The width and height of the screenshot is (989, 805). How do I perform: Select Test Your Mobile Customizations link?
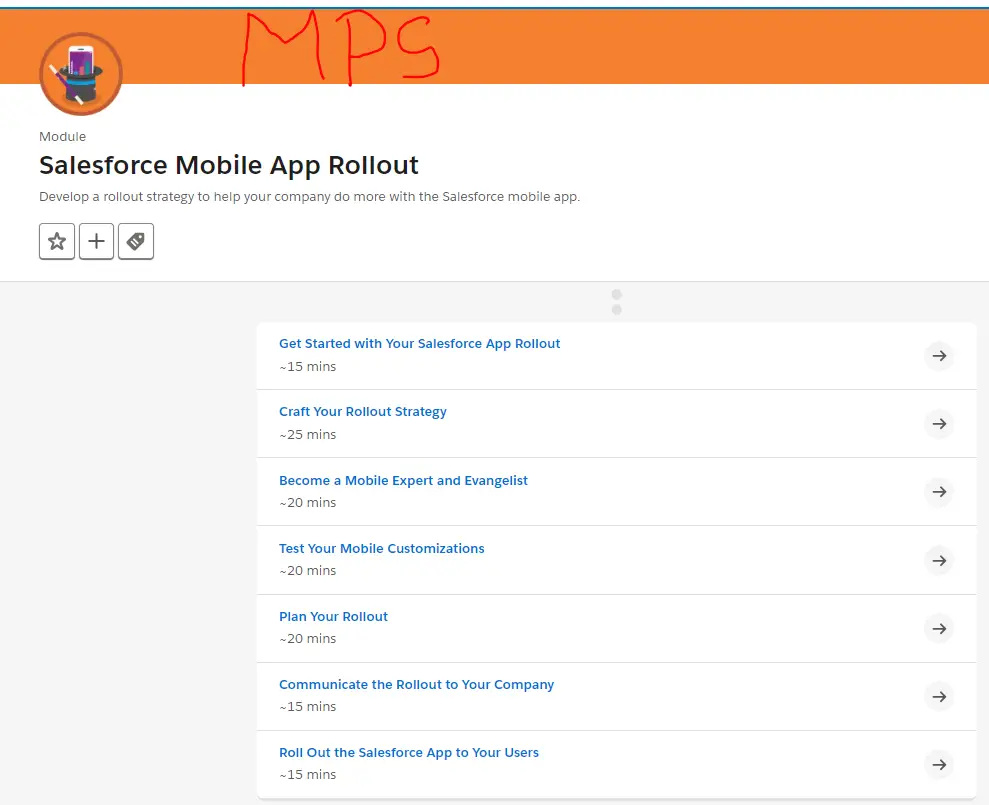pos(381,549)
